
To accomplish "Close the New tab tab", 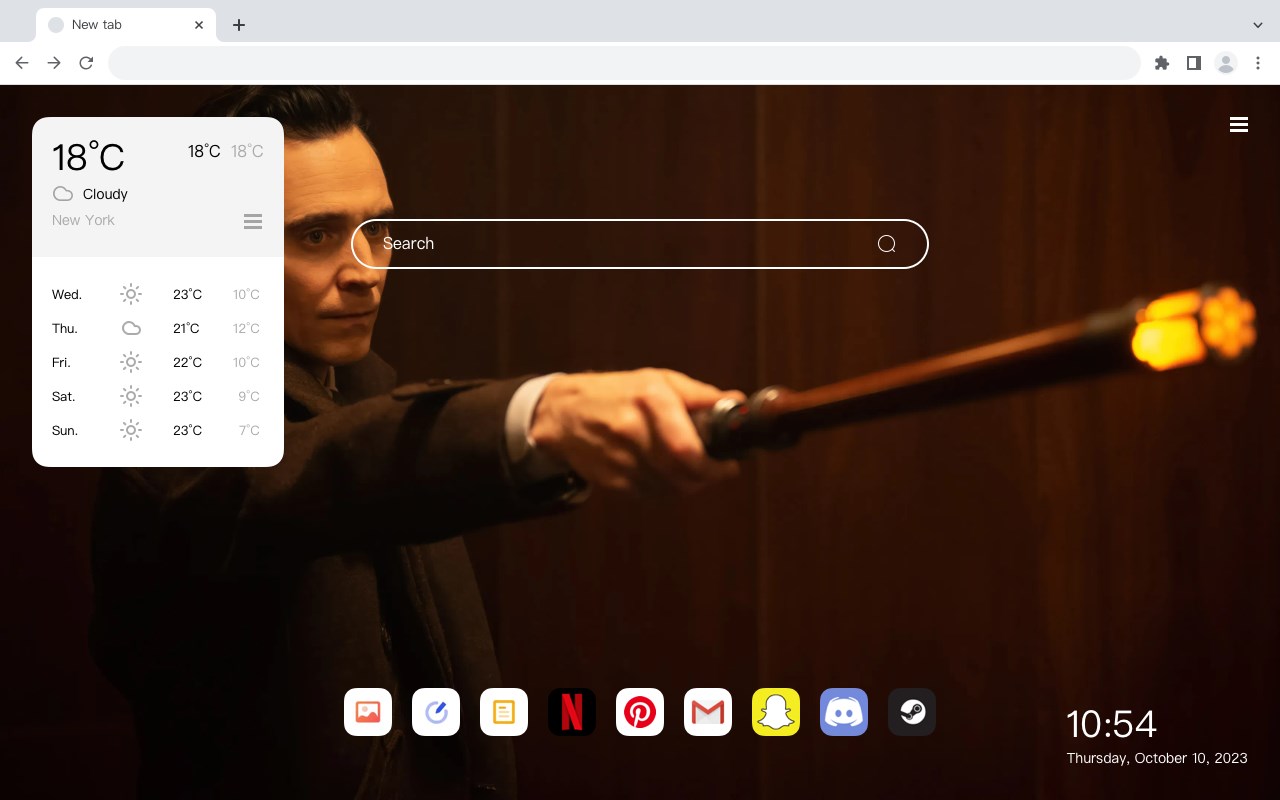I will (199, 25).
